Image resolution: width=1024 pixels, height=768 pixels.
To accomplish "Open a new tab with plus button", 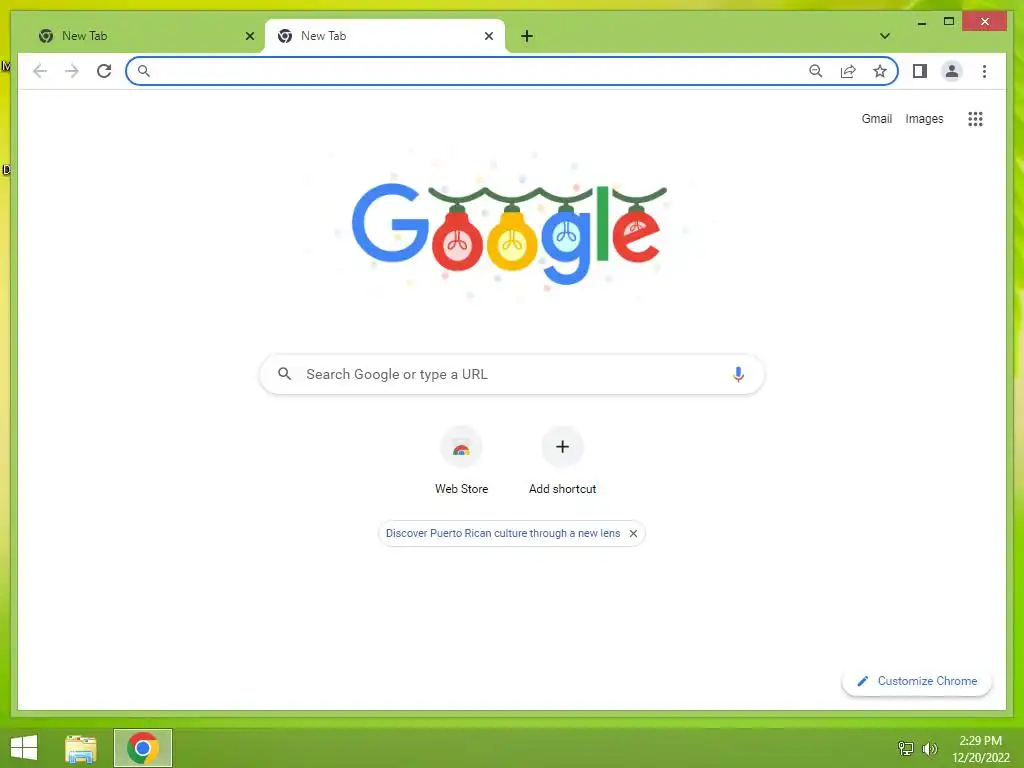I will click(527, 36).
